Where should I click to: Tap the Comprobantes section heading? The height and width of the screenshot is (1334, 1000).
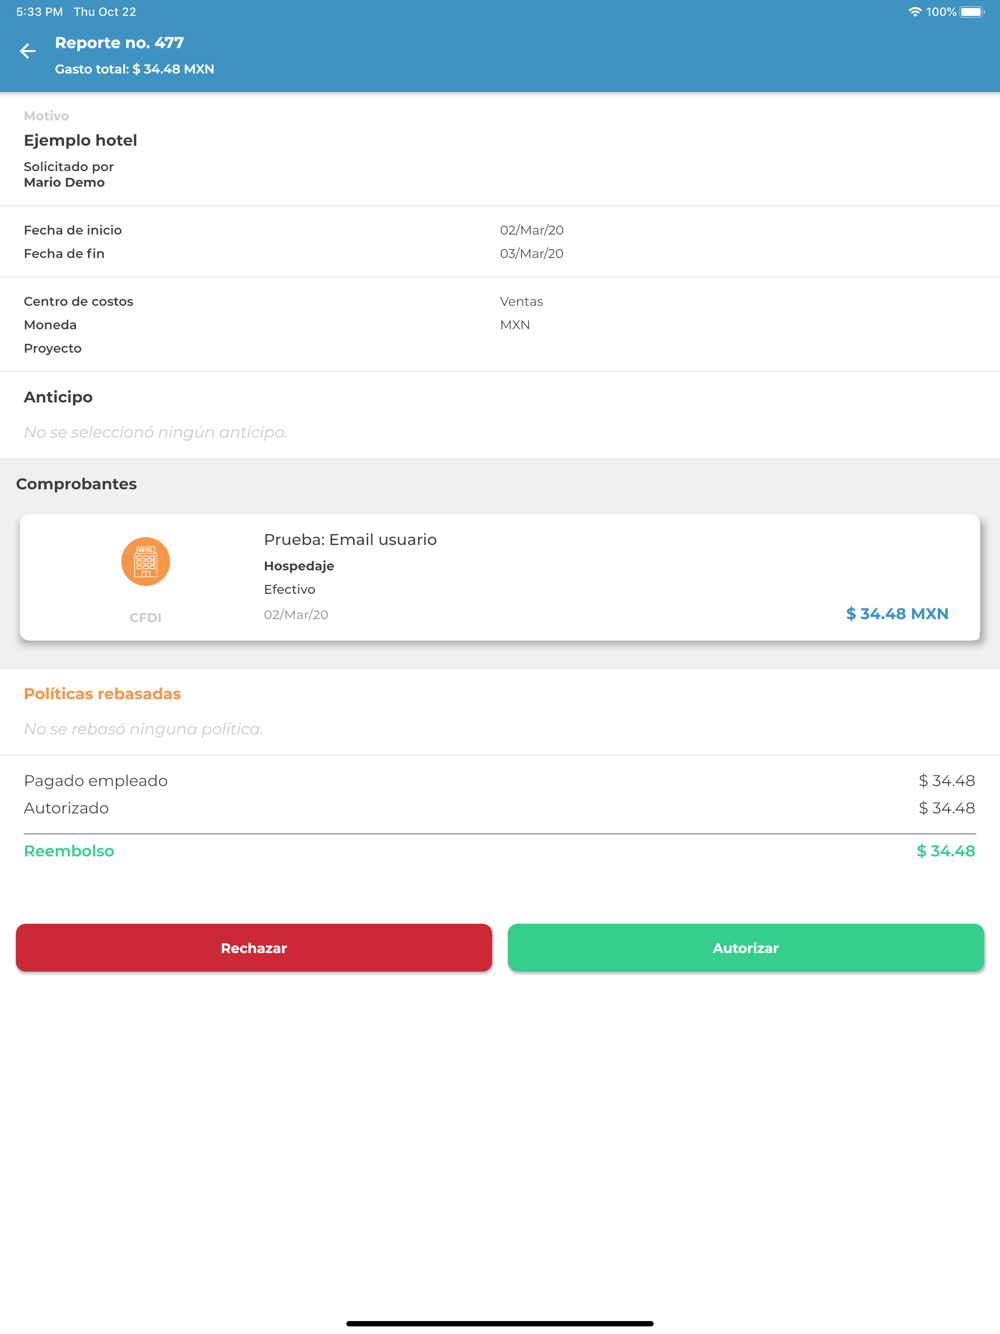click(x=77, y=484)
